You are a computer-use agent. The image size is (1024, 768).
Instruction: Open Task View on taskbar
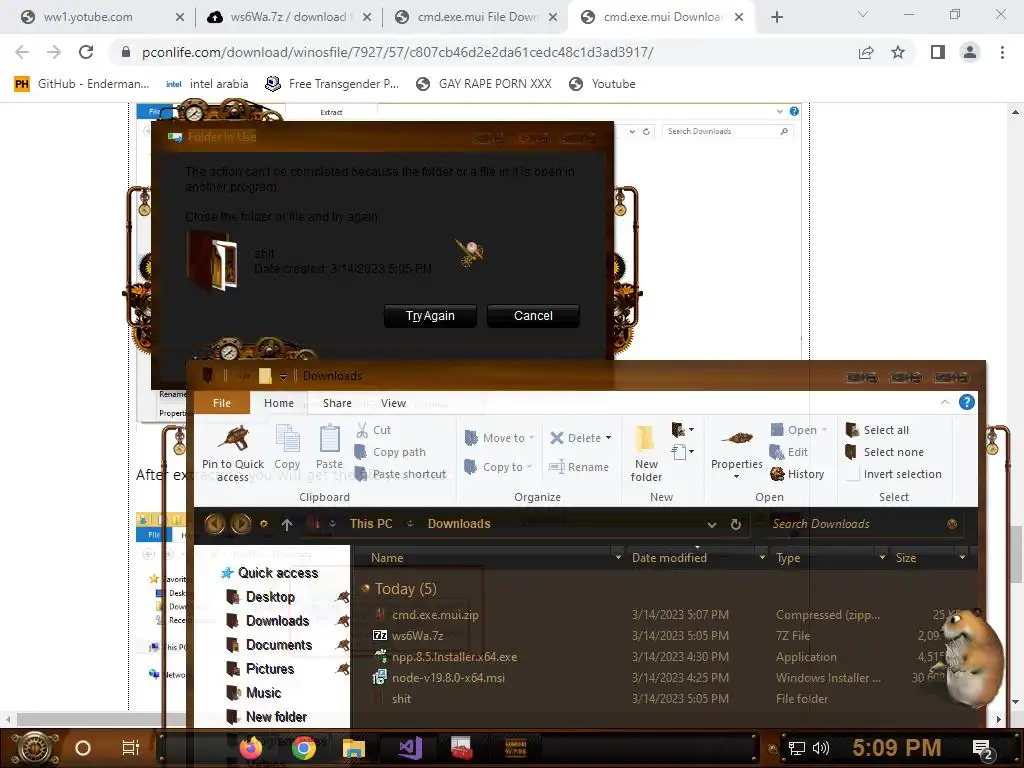pyautogui.click(x=131, y=748)
